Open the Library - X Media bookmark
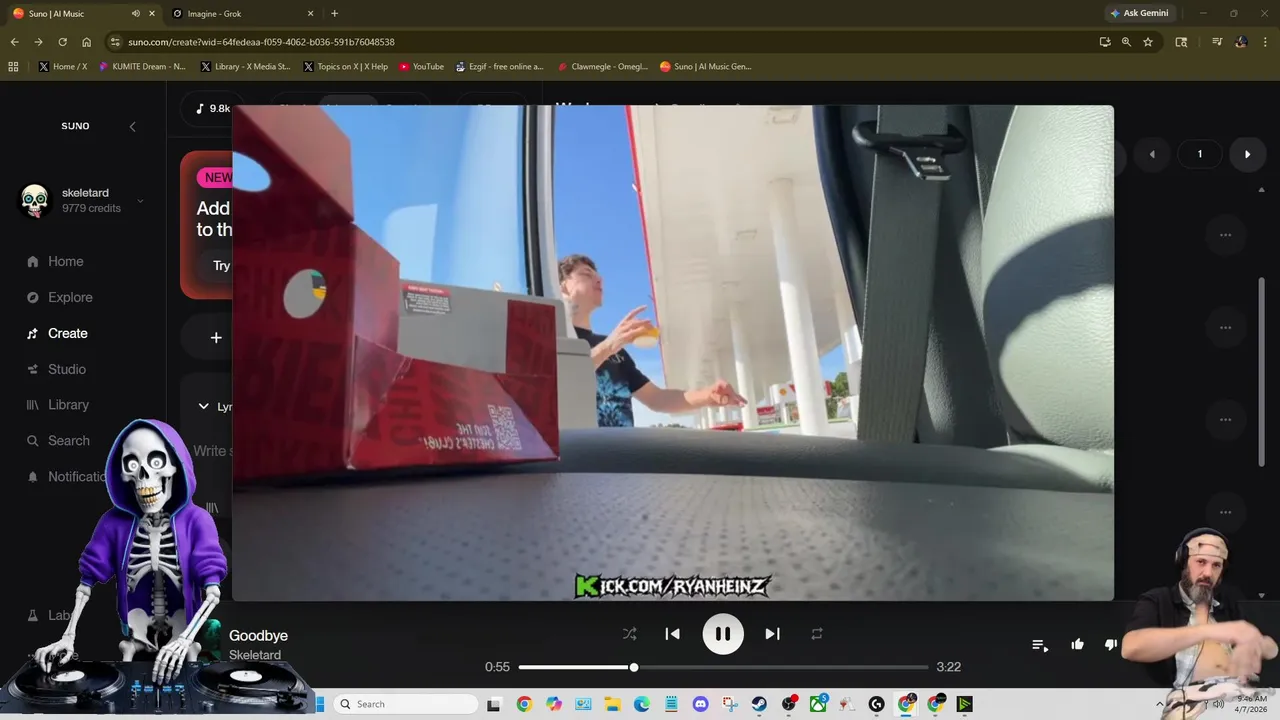The width and height of the screenshot is (1280, 720). pos(246,67)
